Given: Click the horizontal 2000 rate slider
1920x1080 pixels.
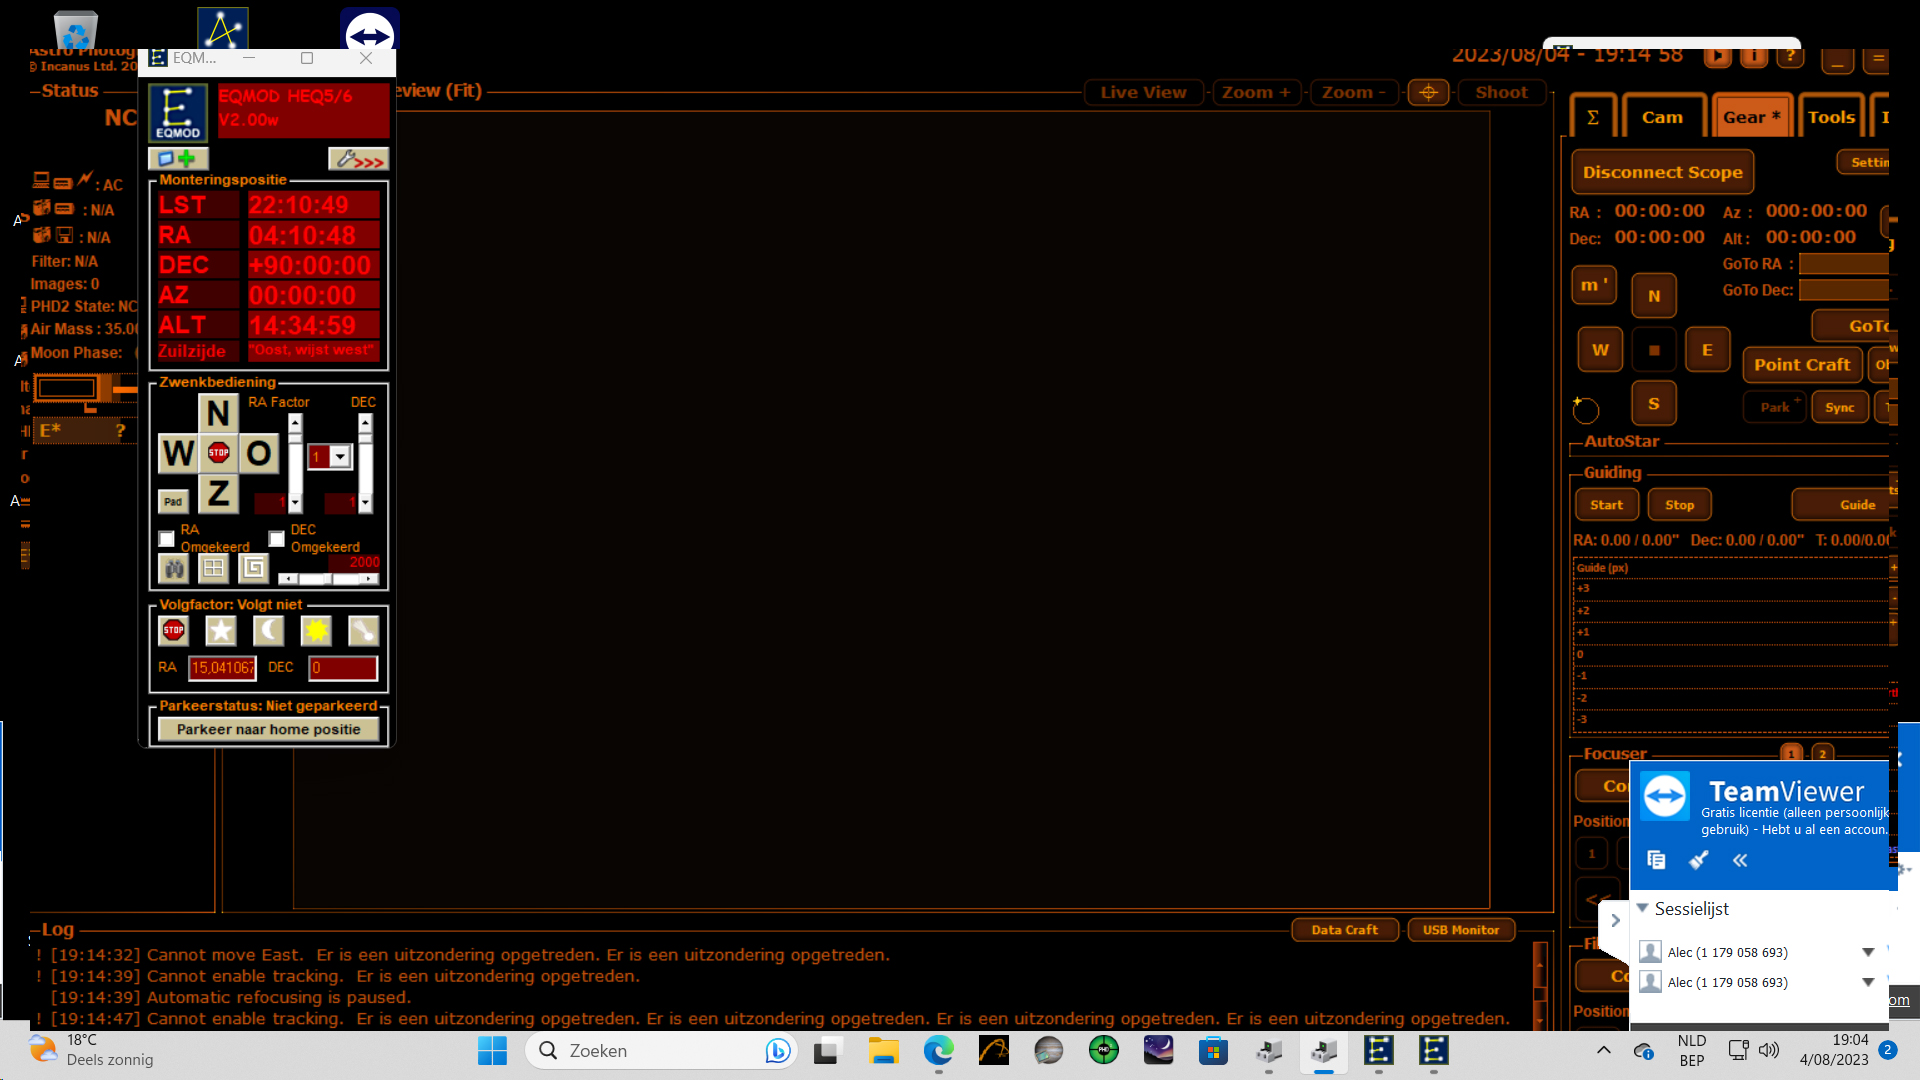Looking at the screenshot, I should pos(328,579).
